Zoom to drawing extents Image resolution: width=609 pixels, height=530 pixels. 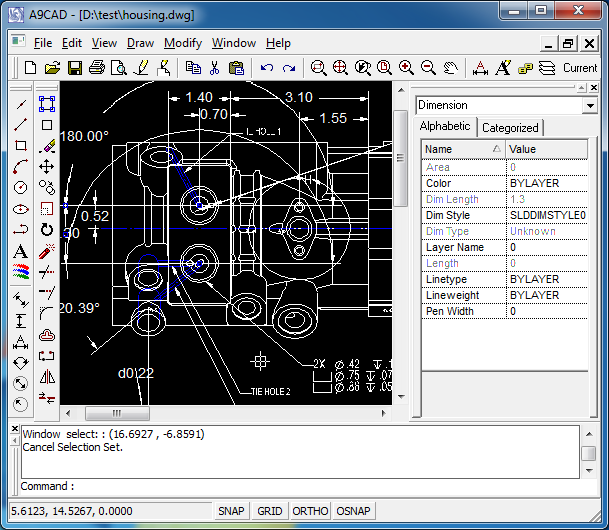click(x=340, y=68)
